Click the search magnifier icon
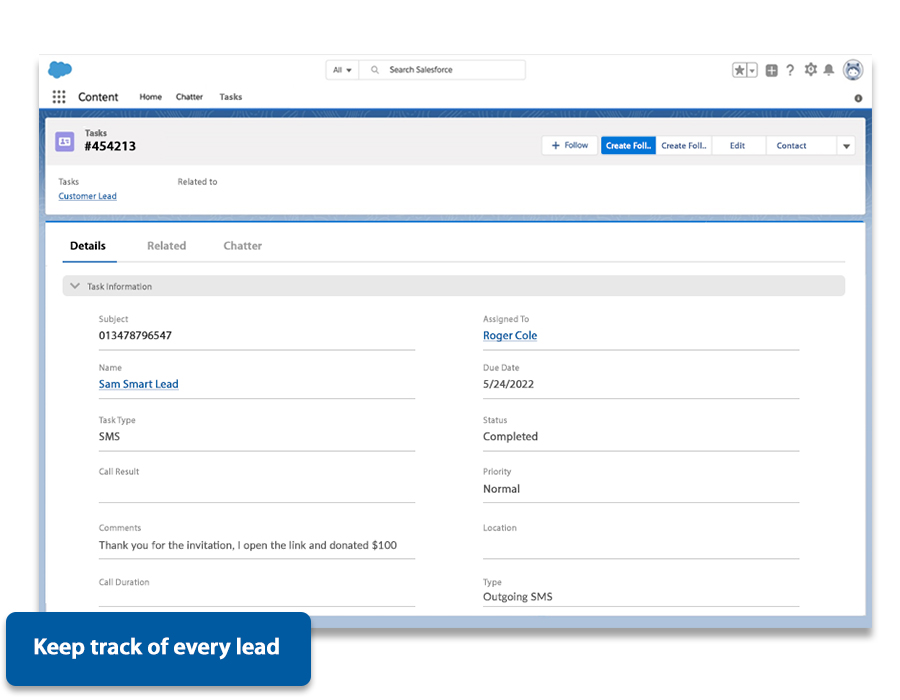Screen dimensions: 900x700 click(374, 70)
